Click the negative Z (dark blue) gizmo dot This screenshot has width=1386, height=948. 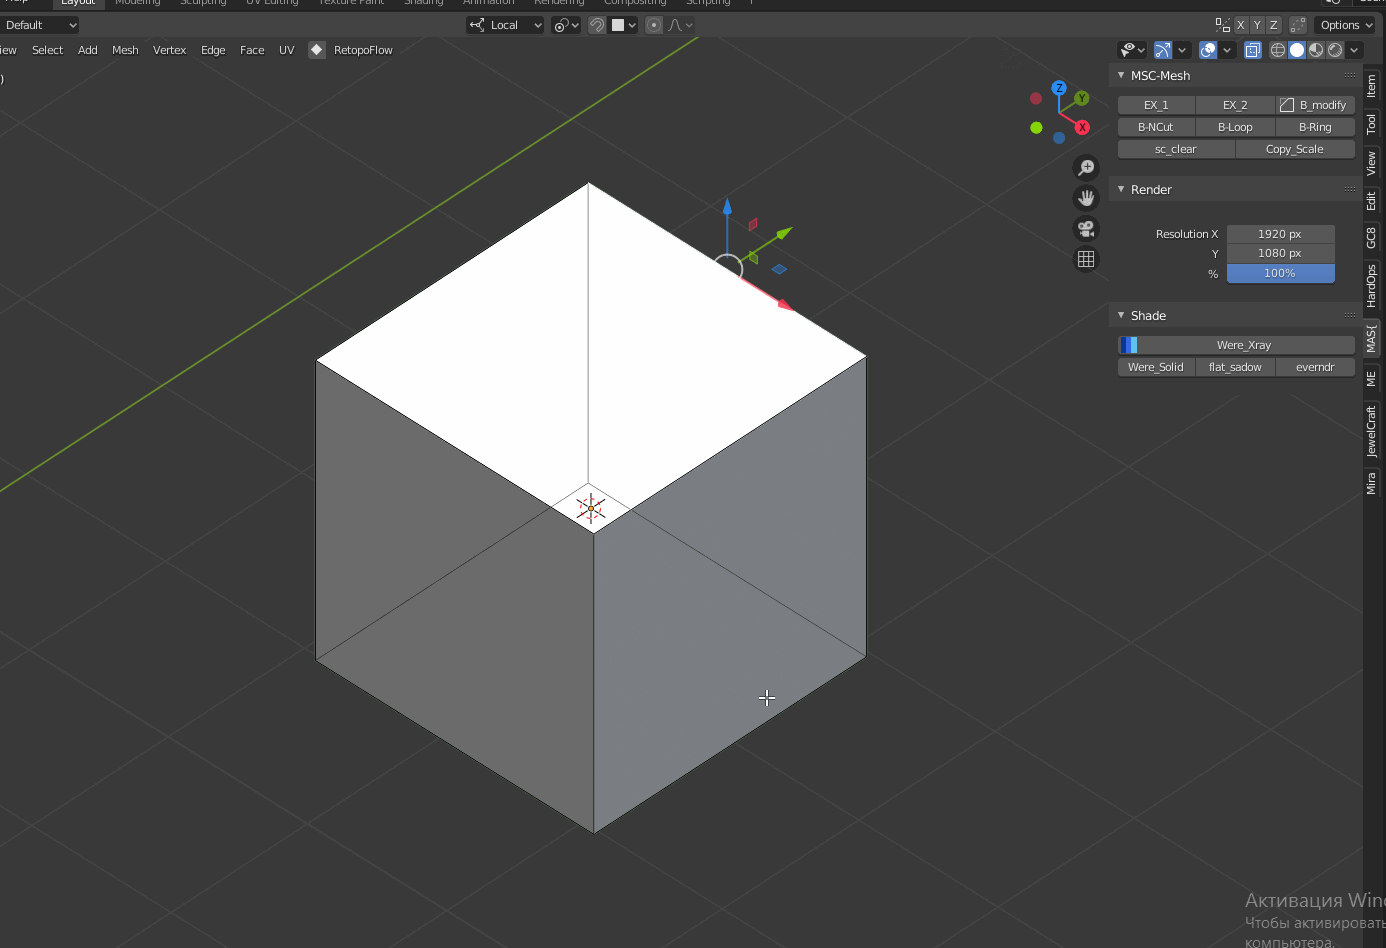[x=1059, y=138]
